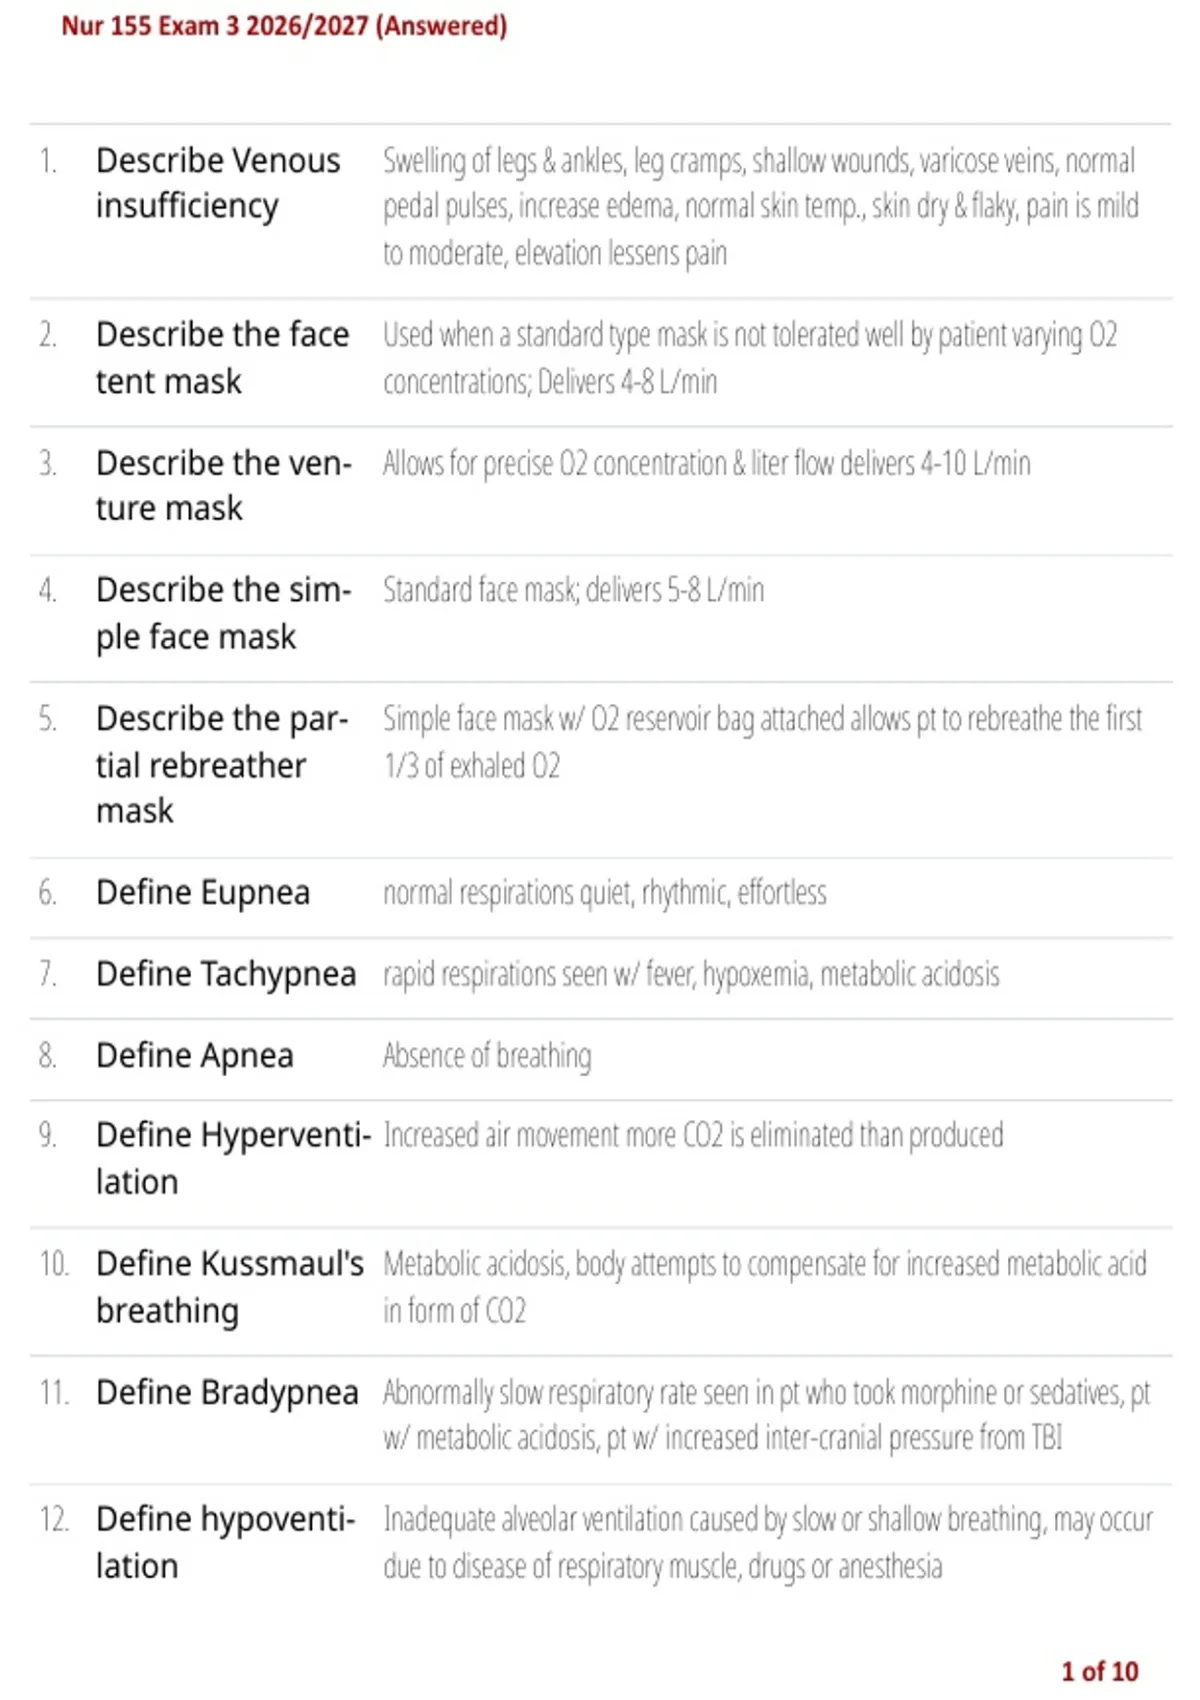Select the 'Describe Venous insufficiency' term
Viewport: 1200px width, 1700px height.
point(218,183)
